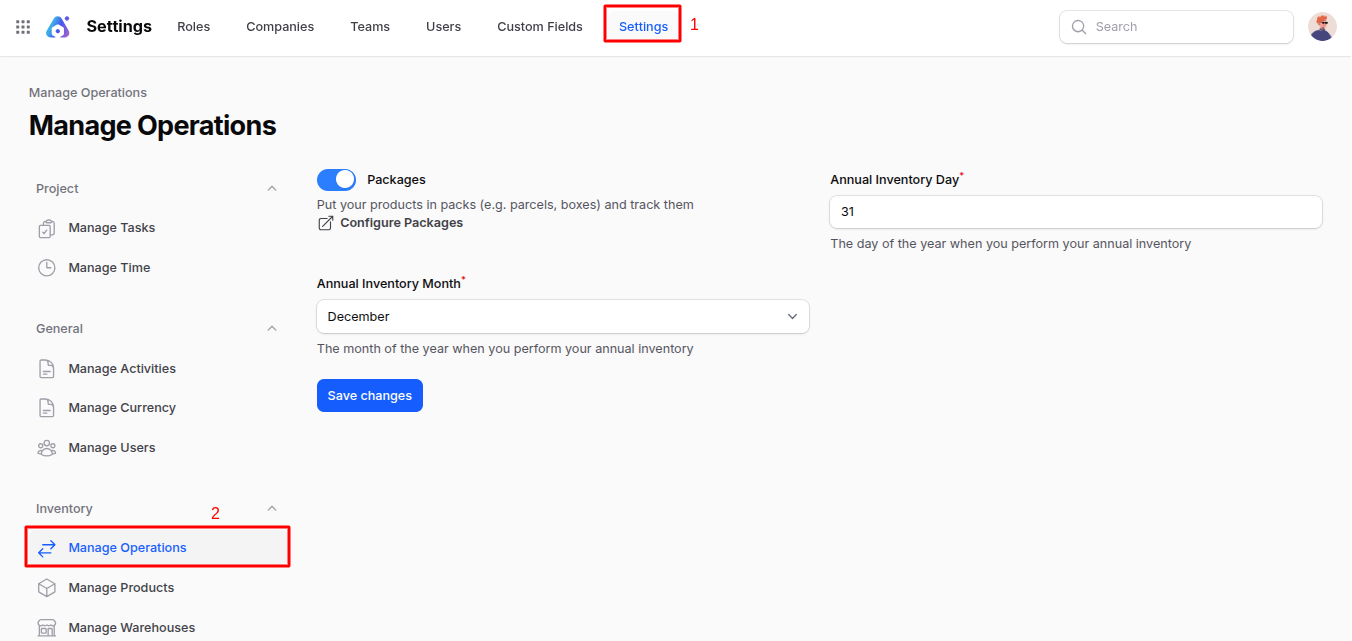Click the Manage Products box icon
This screenshot has height=641, width=1352.
tap(47, 588)
